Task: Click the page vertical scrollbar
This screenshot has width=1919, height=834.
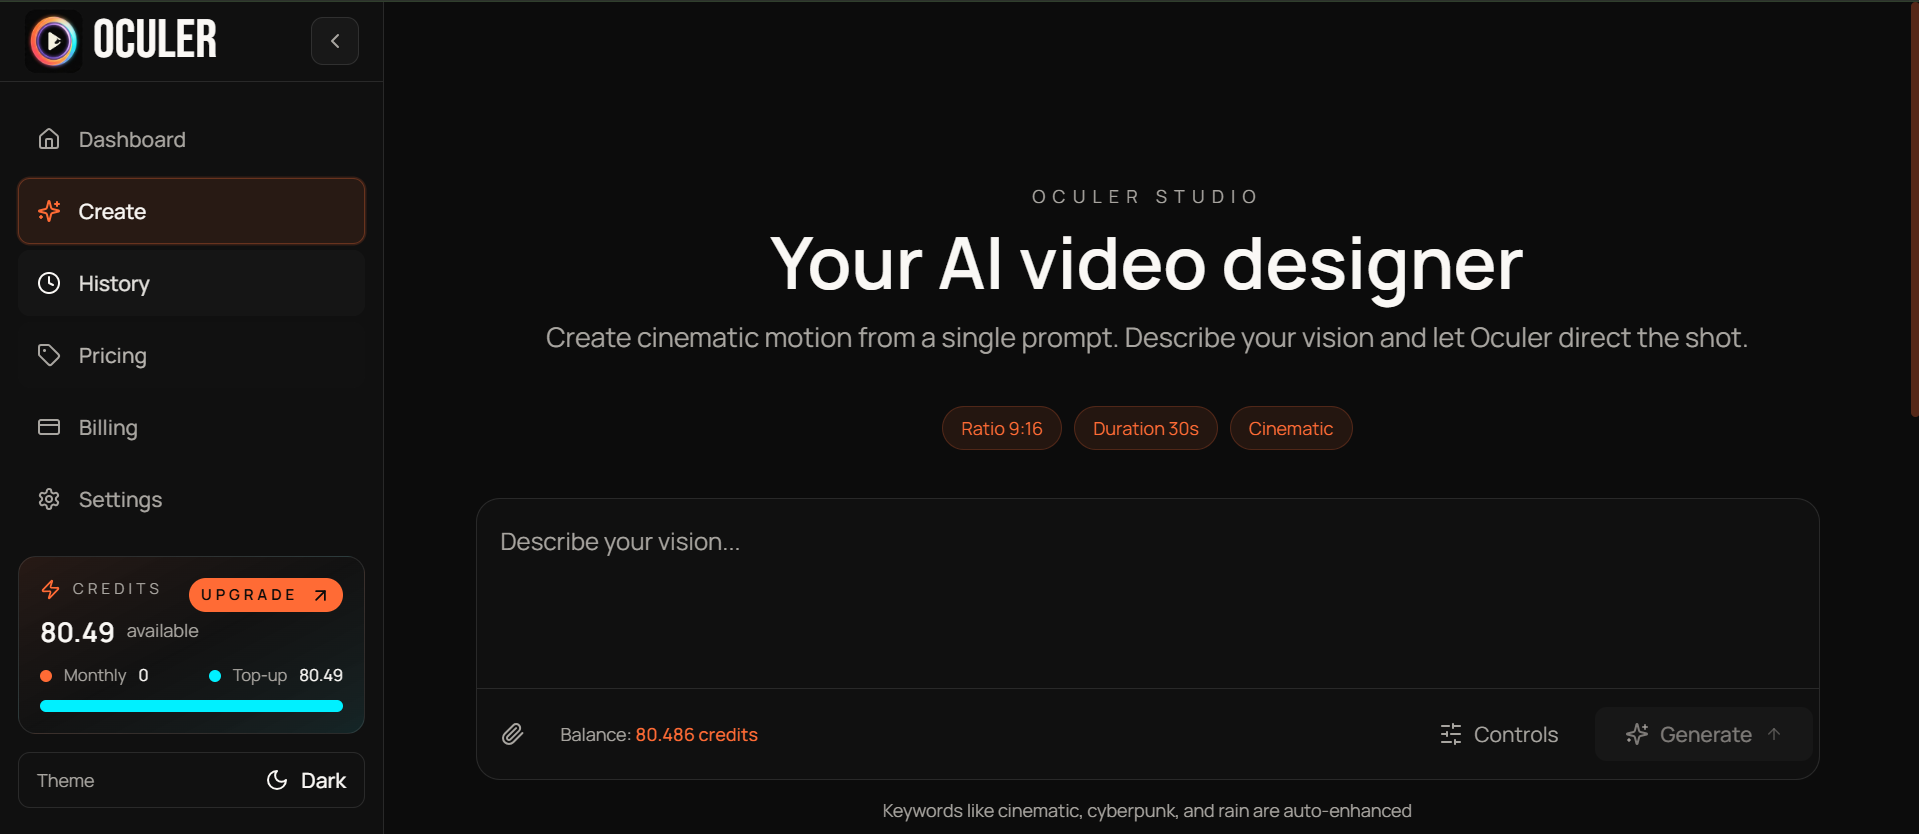Action: 1914,210
